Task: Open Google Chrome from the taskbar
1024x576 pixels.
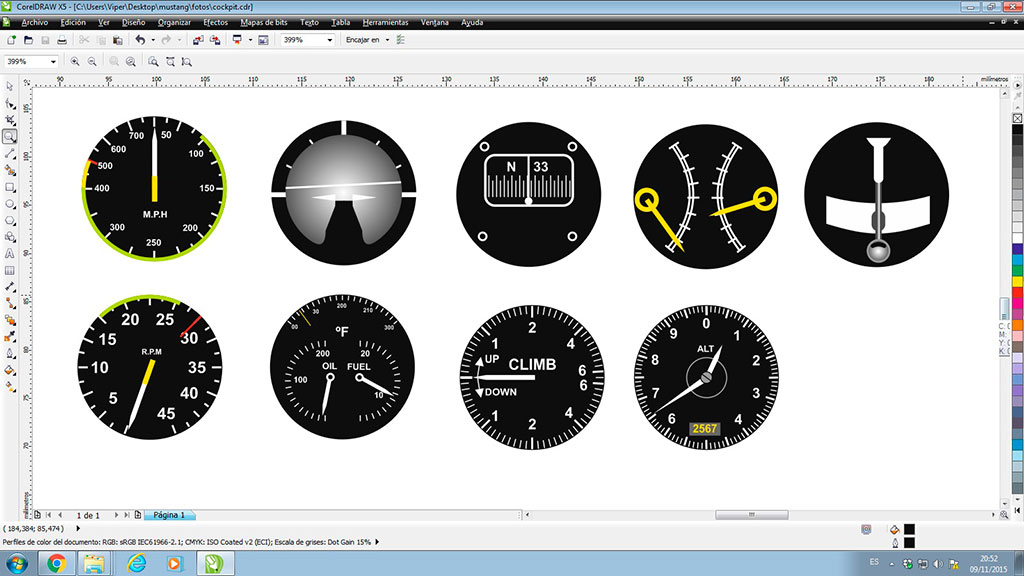Action: click(56, 563)
